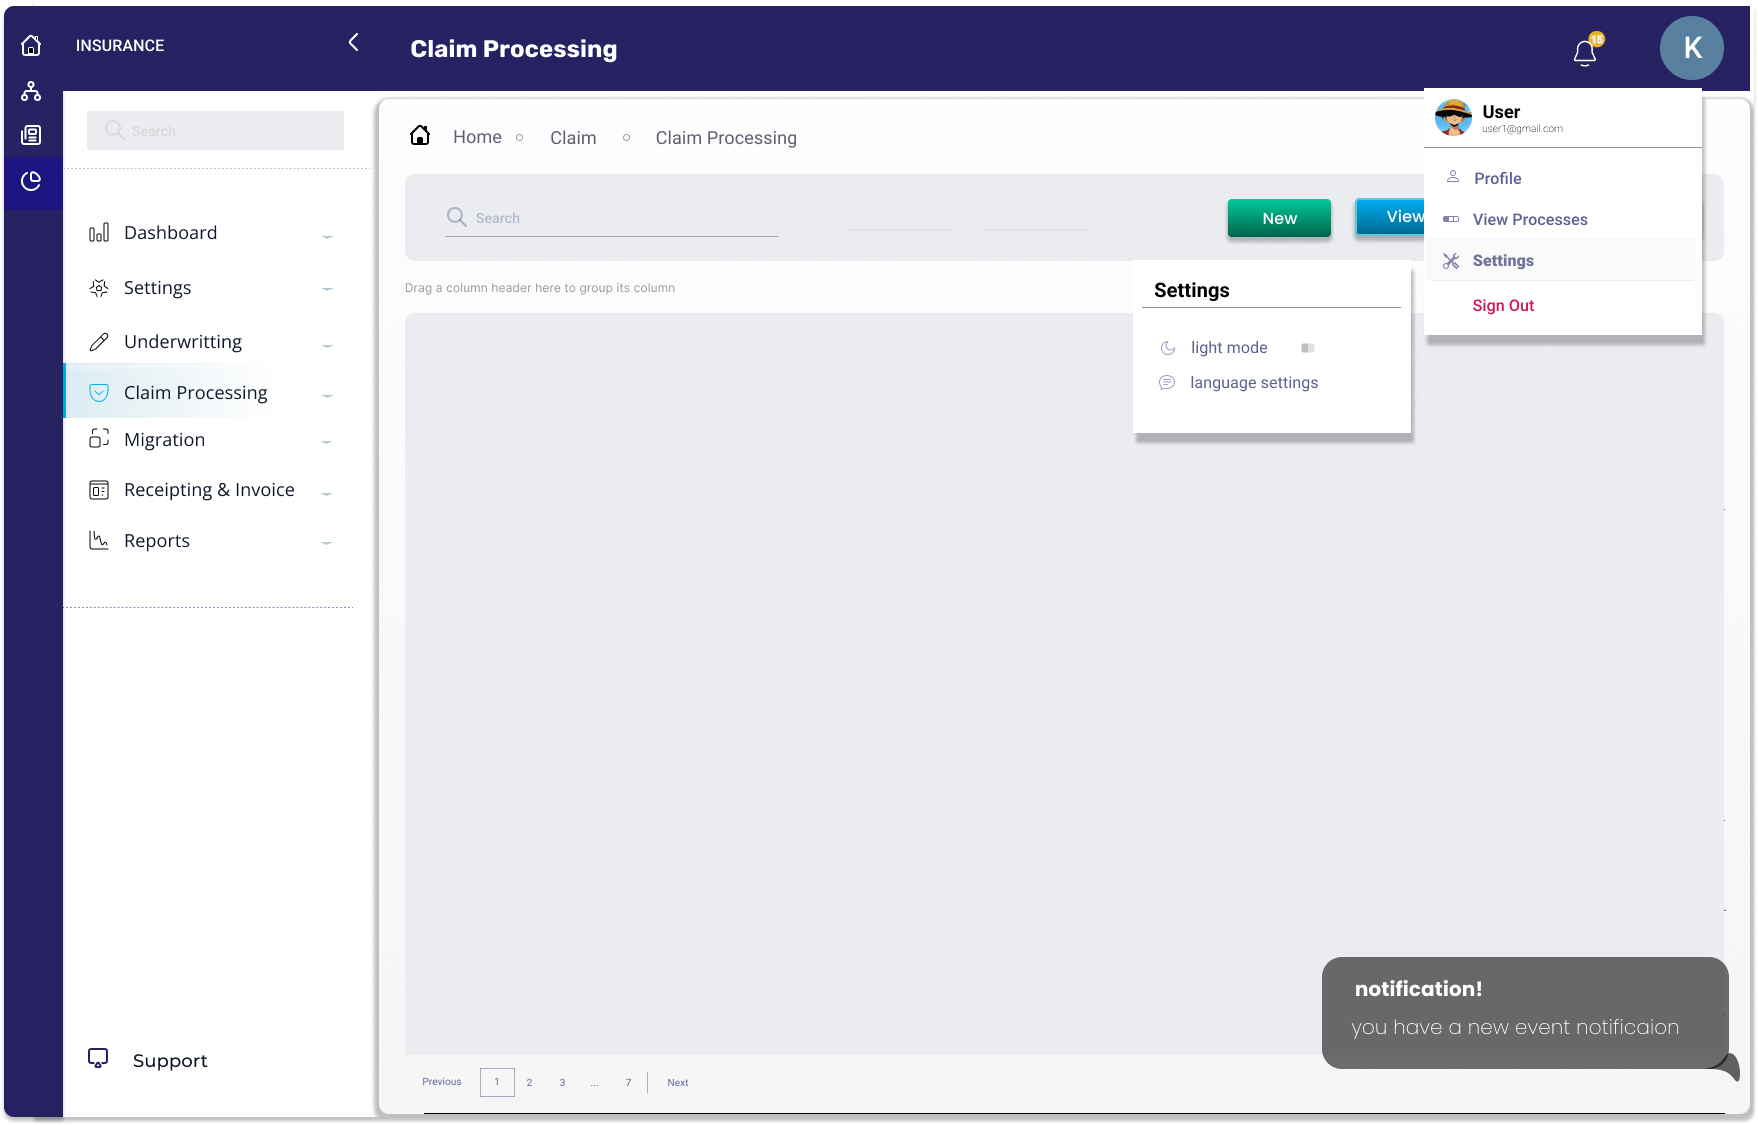
Task: Expand the Dashboard menu arrow
Action: click(x=327, y=236)
